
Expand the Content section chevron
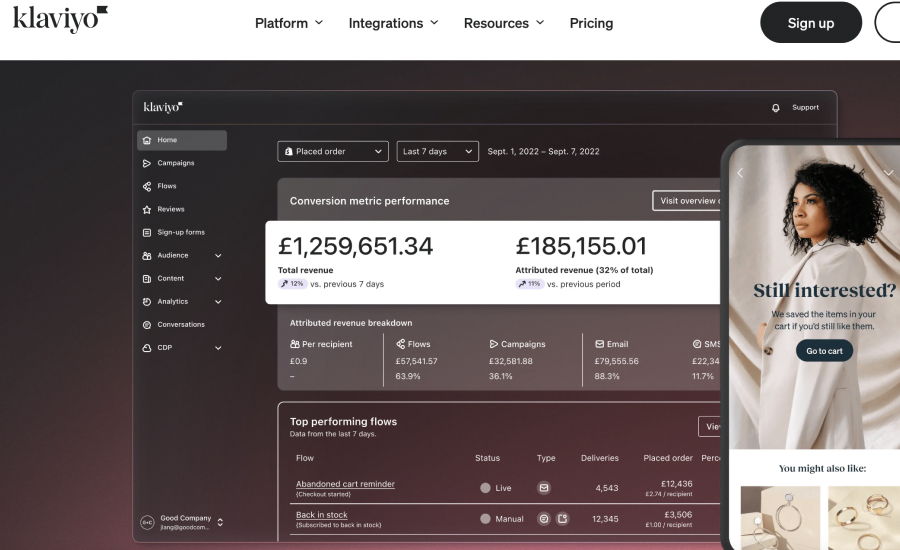point(218,278)
